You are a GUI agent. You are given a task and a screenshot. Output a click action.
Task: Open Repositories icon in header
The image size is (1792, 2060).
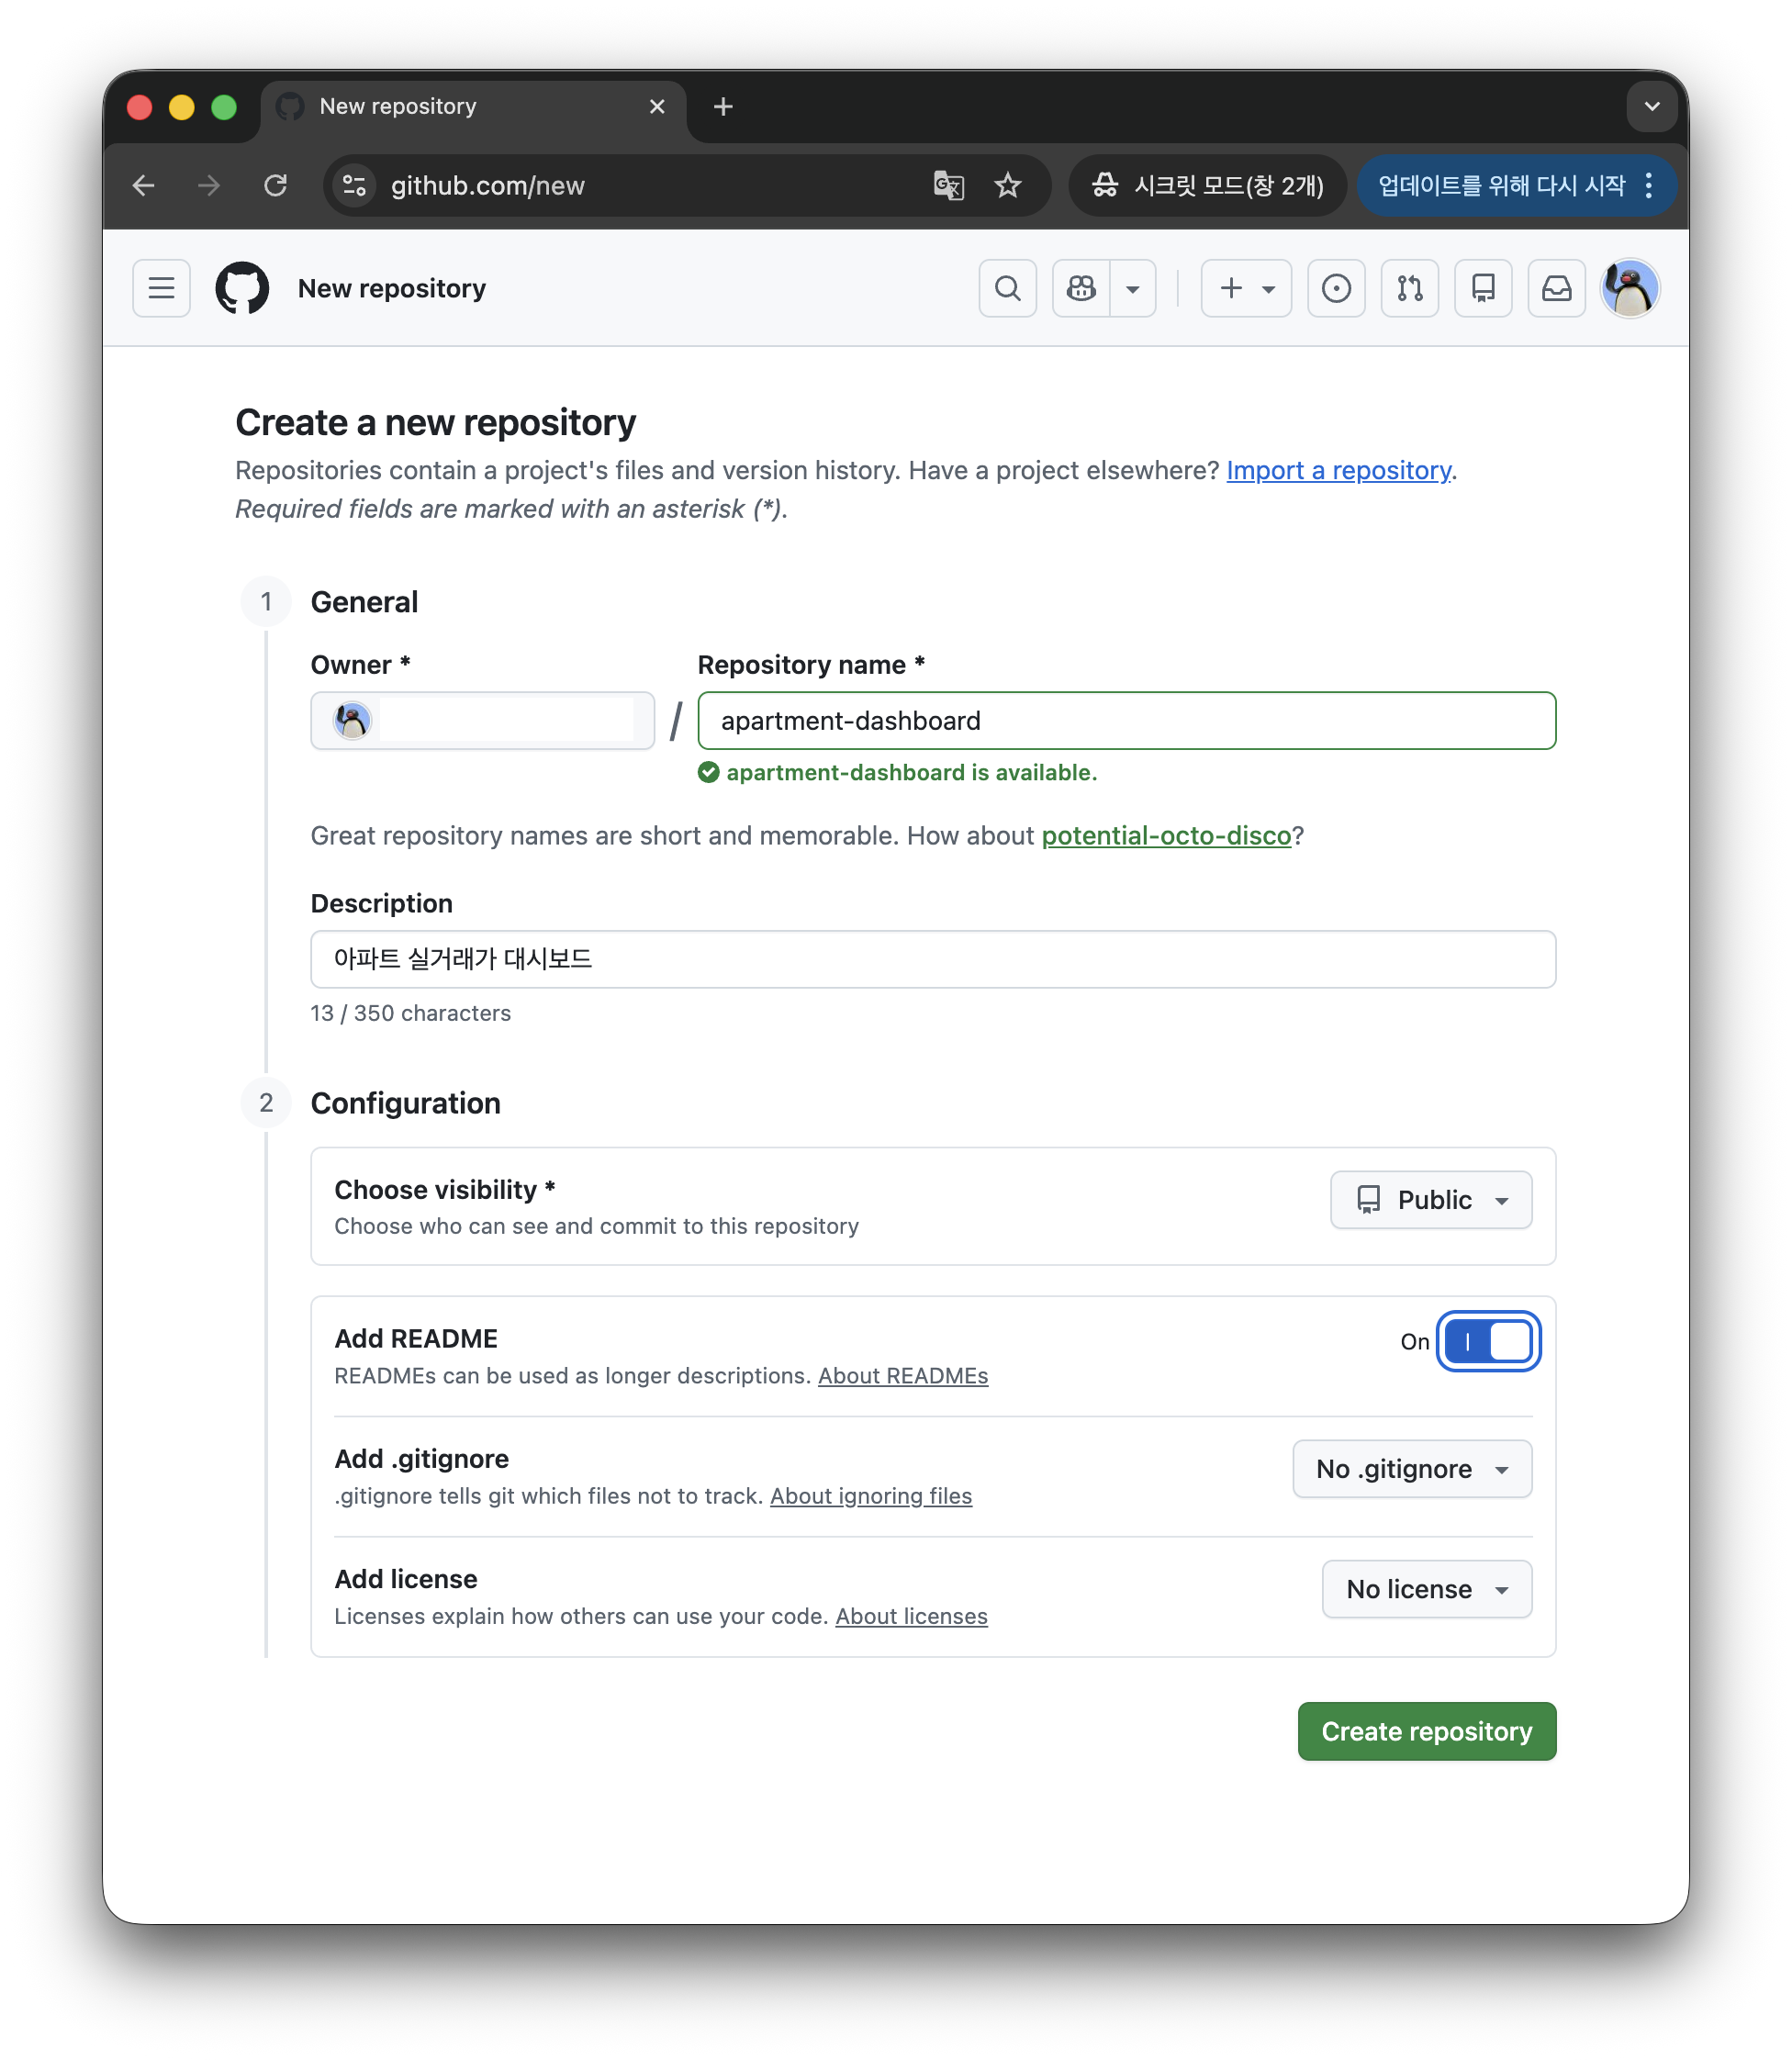pyautogui.click(x=1483, y=288)
